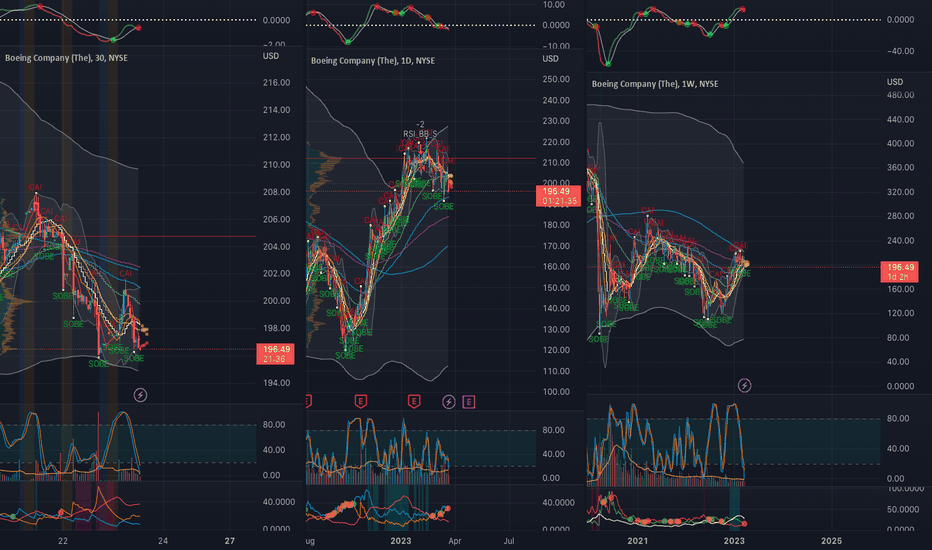Click the Apr label on 1D time axis
Viewport: 932px width, 550px height.
pos(455,541)
